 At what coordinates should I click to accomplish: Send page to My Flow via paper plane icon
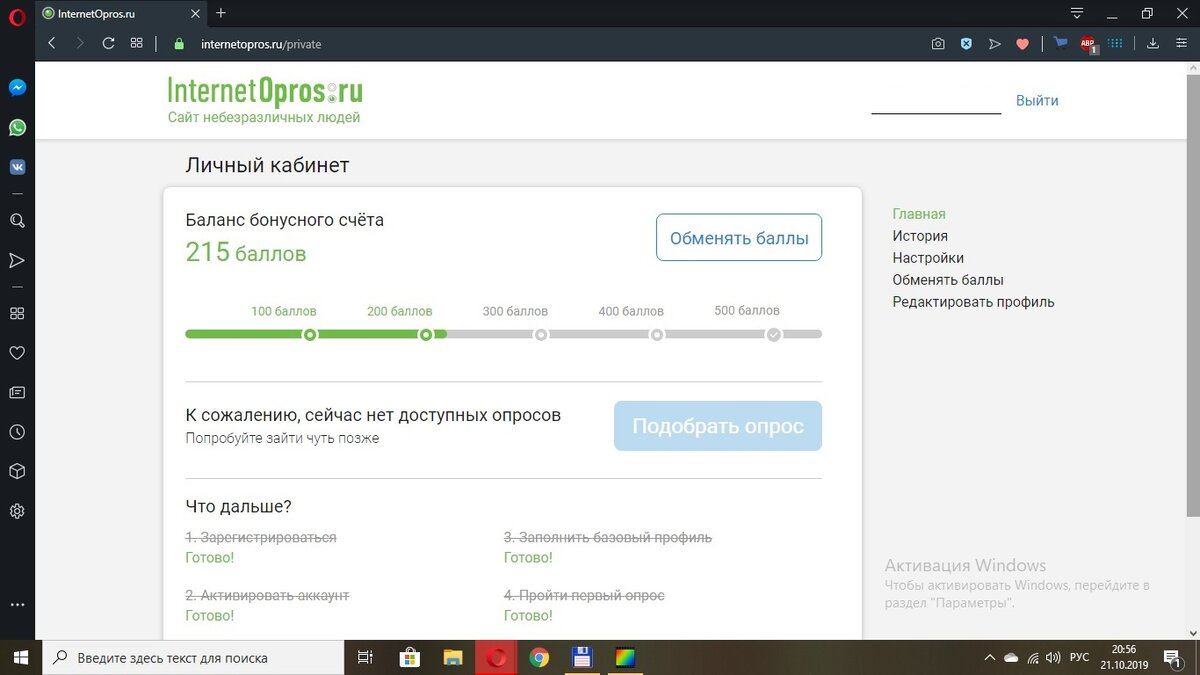pos(995,43)
